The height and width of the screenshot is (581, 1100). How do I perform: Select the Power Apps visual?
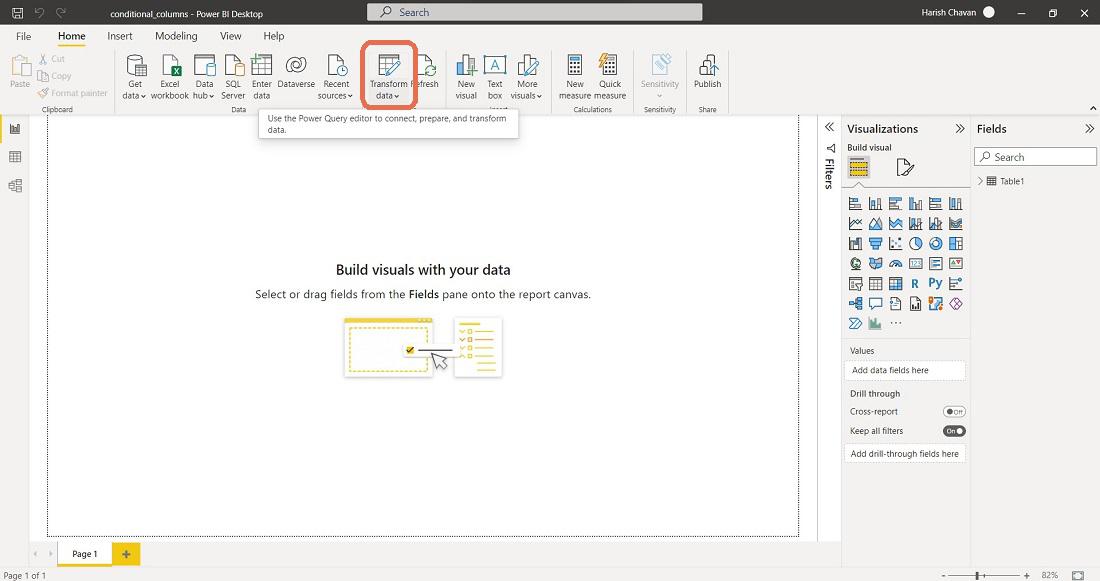pyautogui.click(x=955, y=304)
